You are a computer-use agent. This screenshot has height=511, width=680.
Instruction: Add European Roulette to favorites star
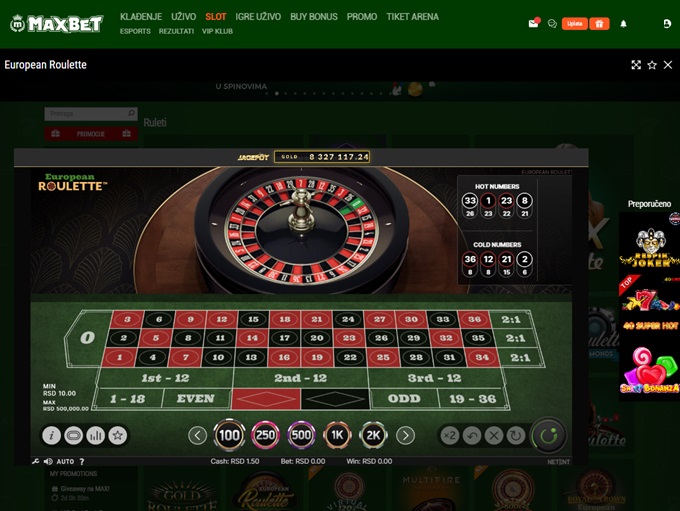652,65
